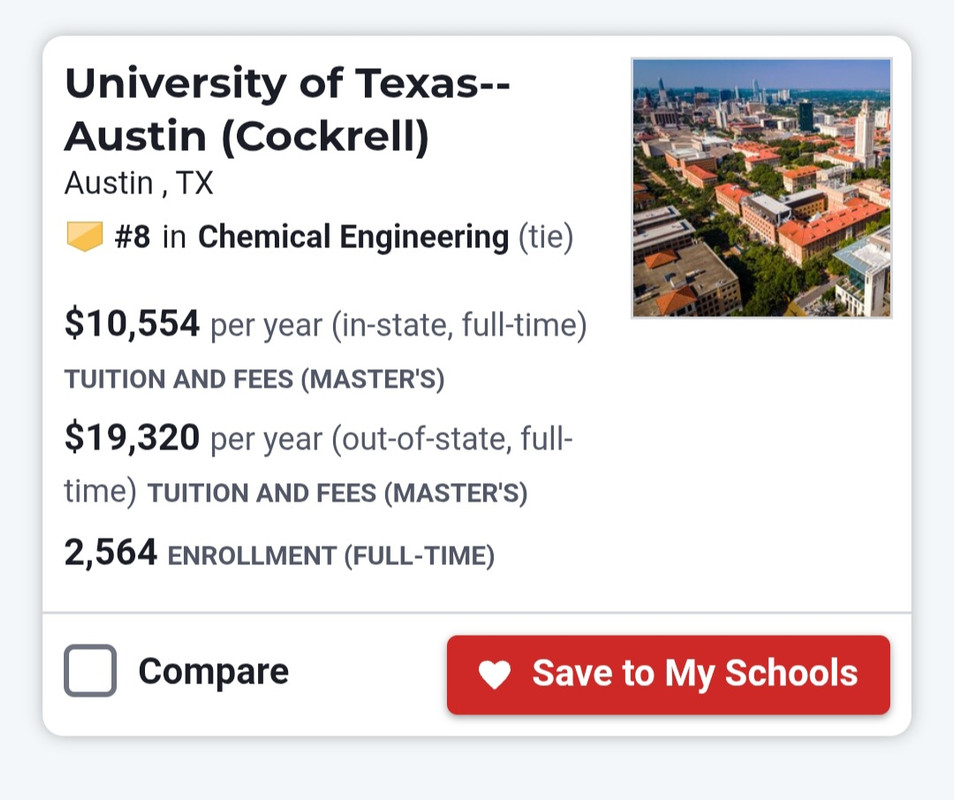
Task: Open the campus aerial photo thumbnail
Action: click(x=762, y=188)
